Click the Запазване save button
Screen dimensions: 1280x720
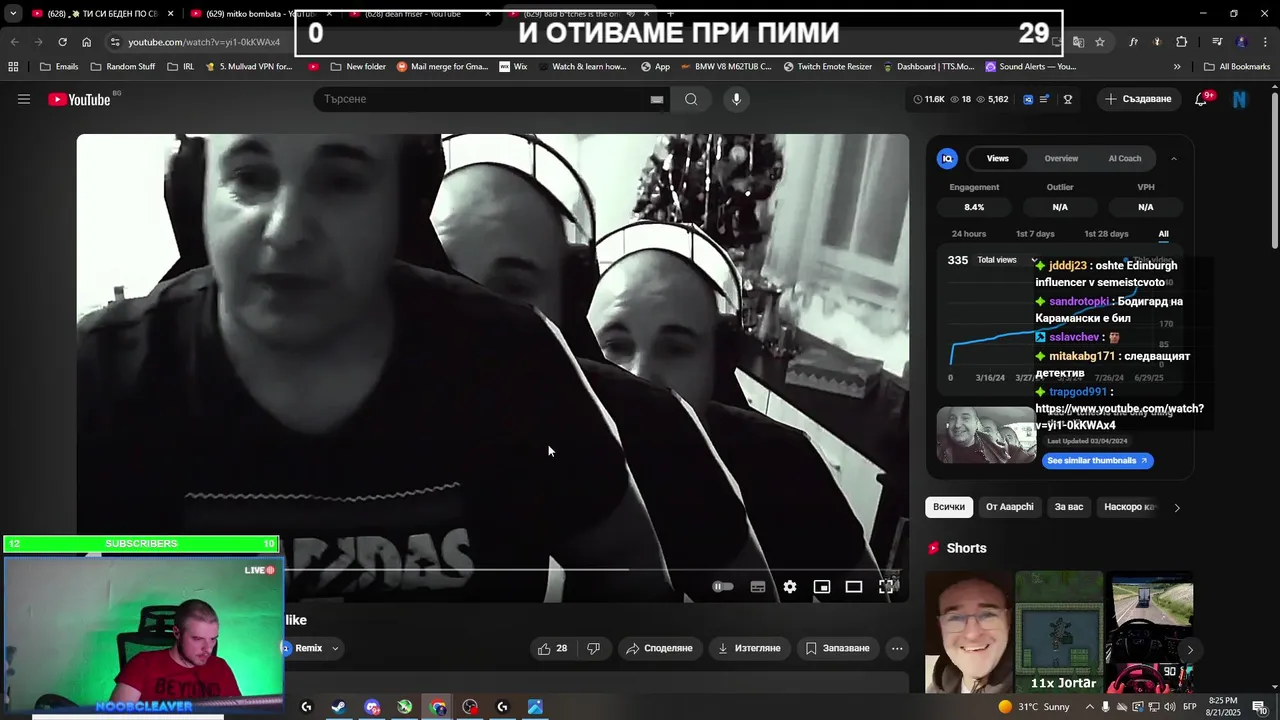(838, 648)
